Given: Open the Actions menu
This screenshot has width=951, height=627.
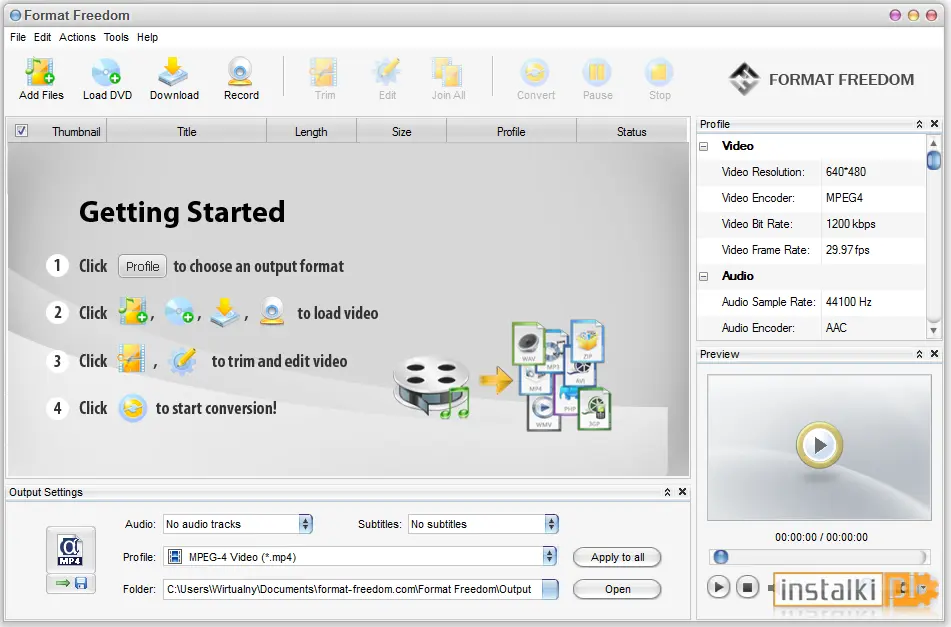Looking at the screenshot, I should click(77, 37).
